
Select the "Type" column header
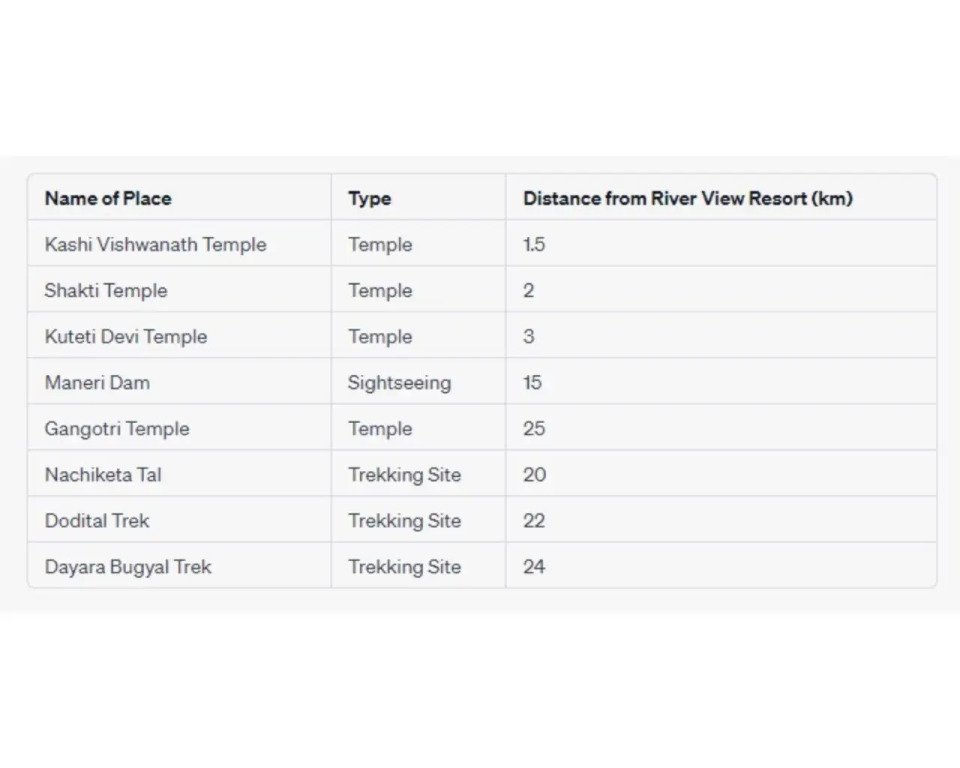click(370, 198)
